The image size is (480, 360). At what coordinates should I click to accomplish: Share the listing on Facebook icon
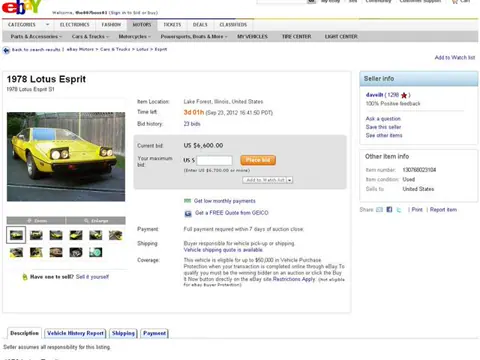tap(389, 210)
